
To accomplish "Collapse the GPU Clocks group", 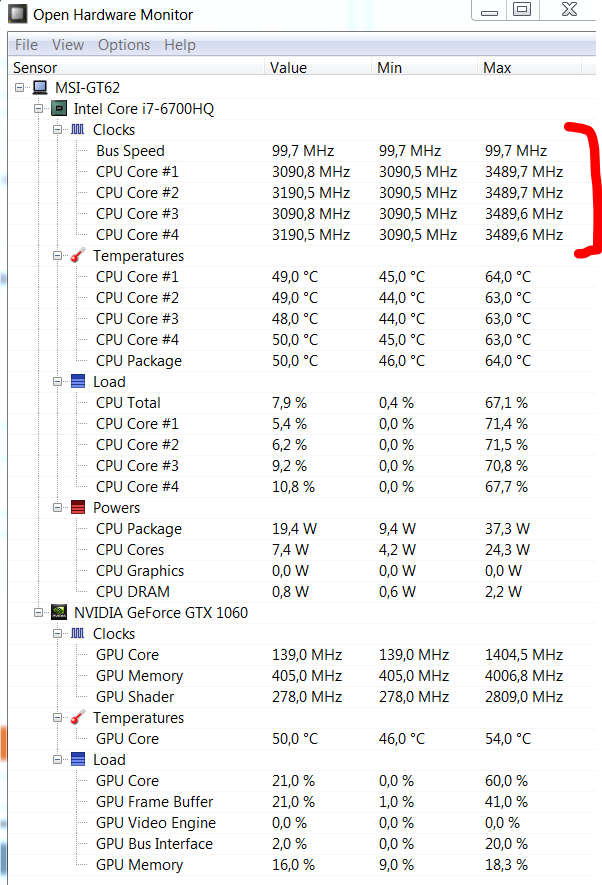I will point(58,633).
